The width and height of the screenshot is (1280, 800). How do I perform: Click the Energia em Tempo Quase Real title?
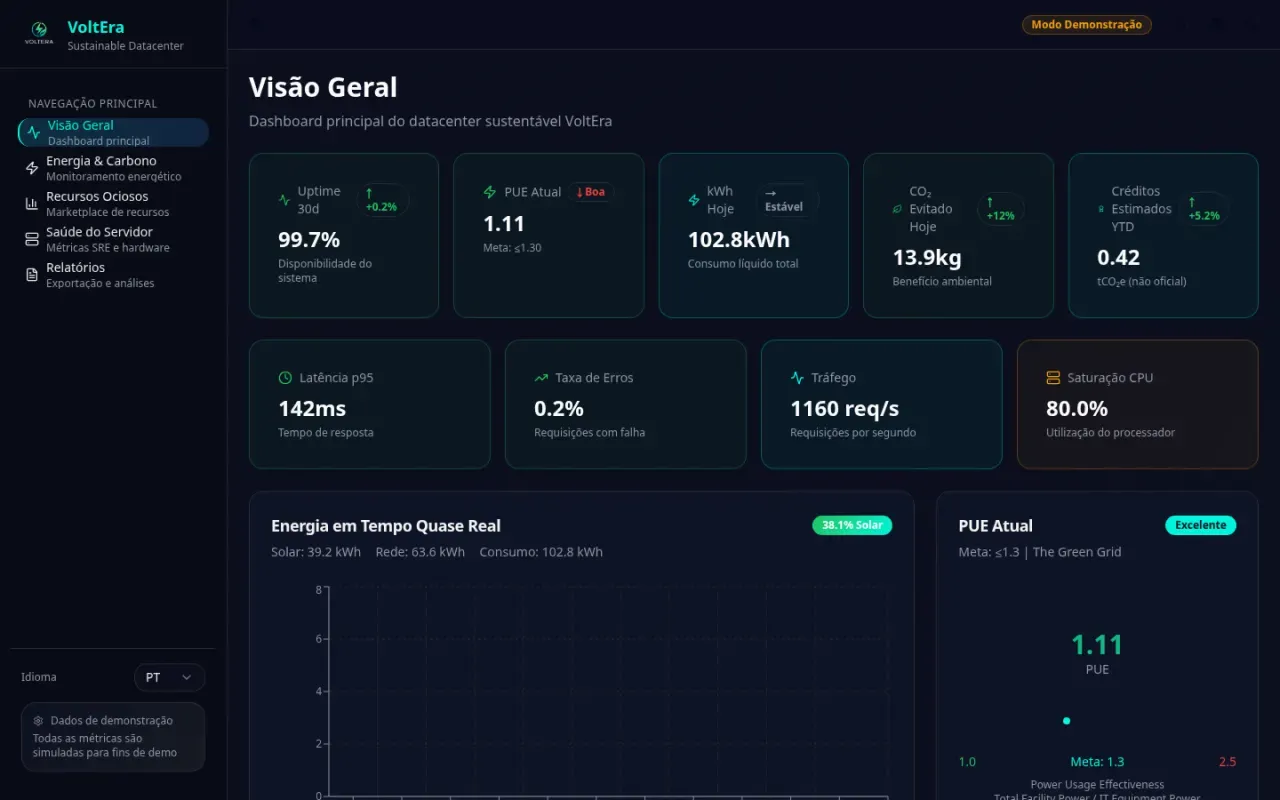point(386,526)
